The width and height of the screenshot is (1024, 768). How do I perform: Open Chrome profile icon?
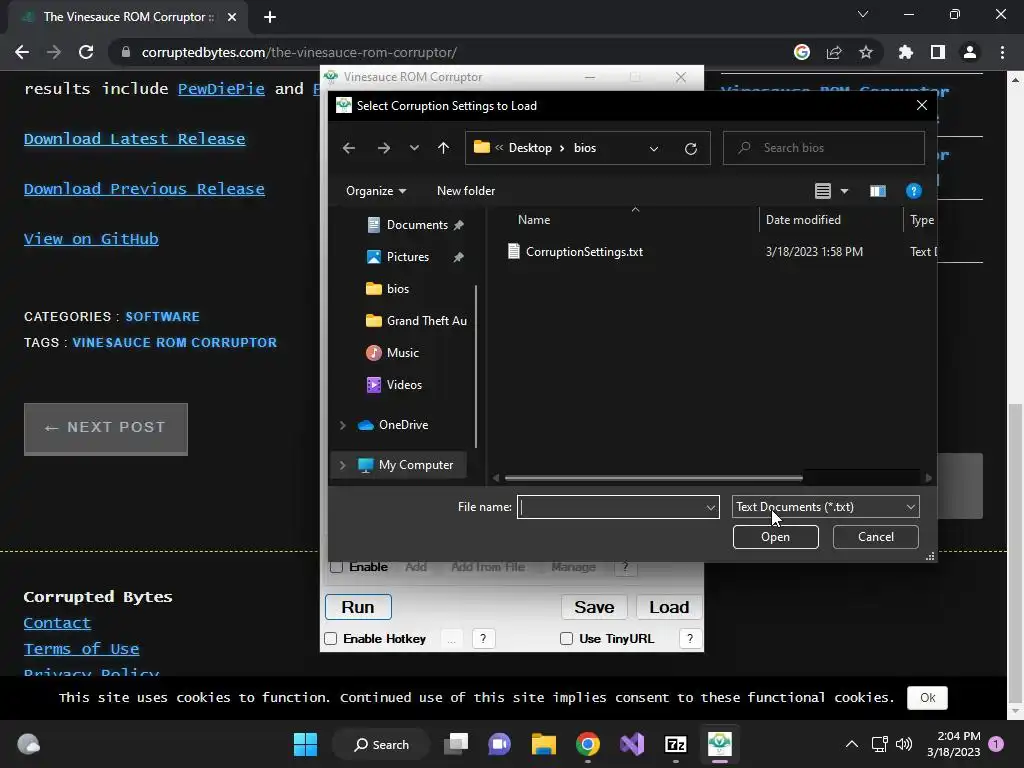pos(970,52)
